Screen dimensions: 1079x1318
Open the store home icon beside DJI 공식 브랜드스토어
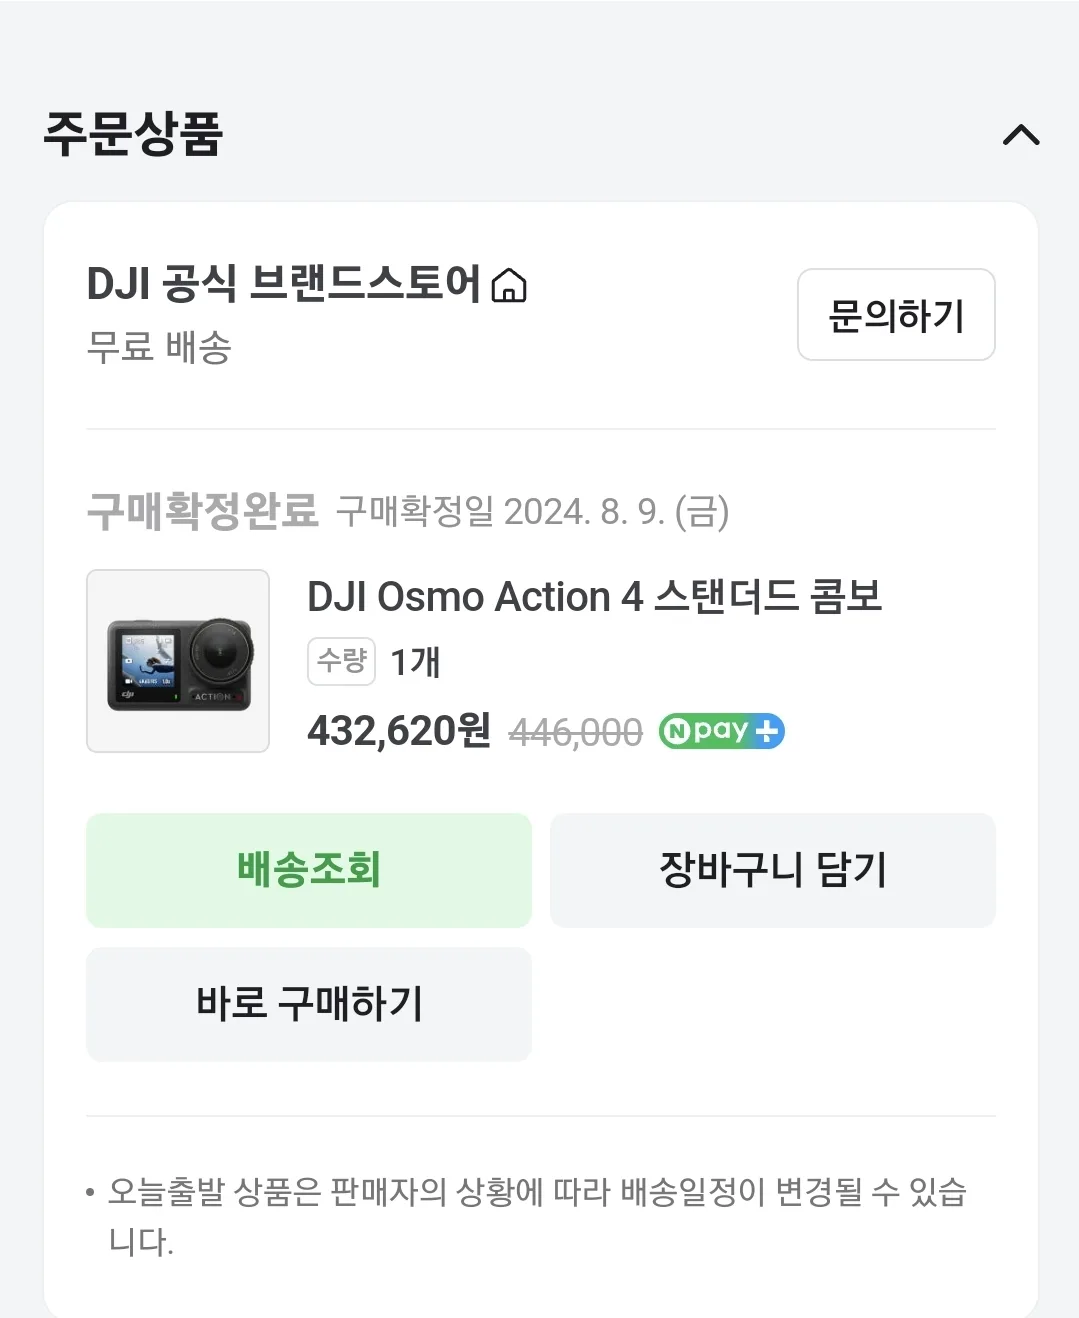pos(509,285)
